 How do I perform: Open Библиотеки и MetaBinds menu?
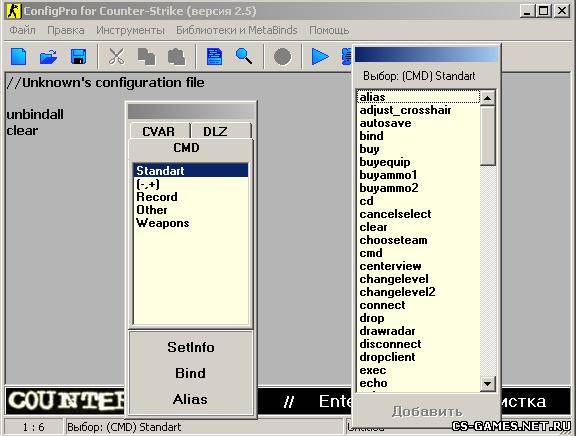click(x=237, y=30)
